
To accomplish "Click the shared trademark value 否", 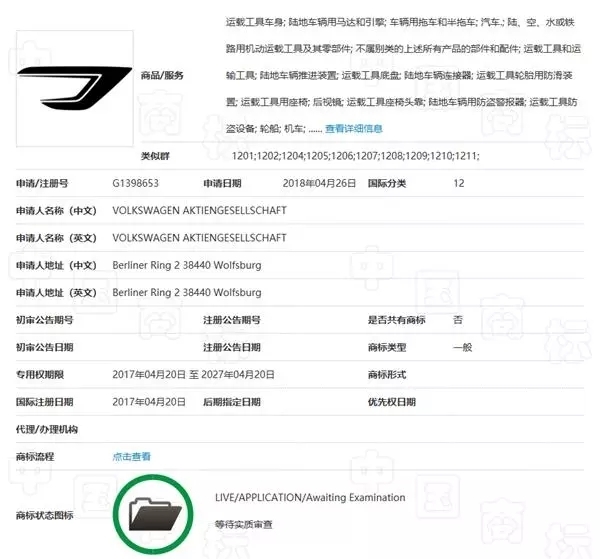I will pyautogui.click(x=458, y=320).
